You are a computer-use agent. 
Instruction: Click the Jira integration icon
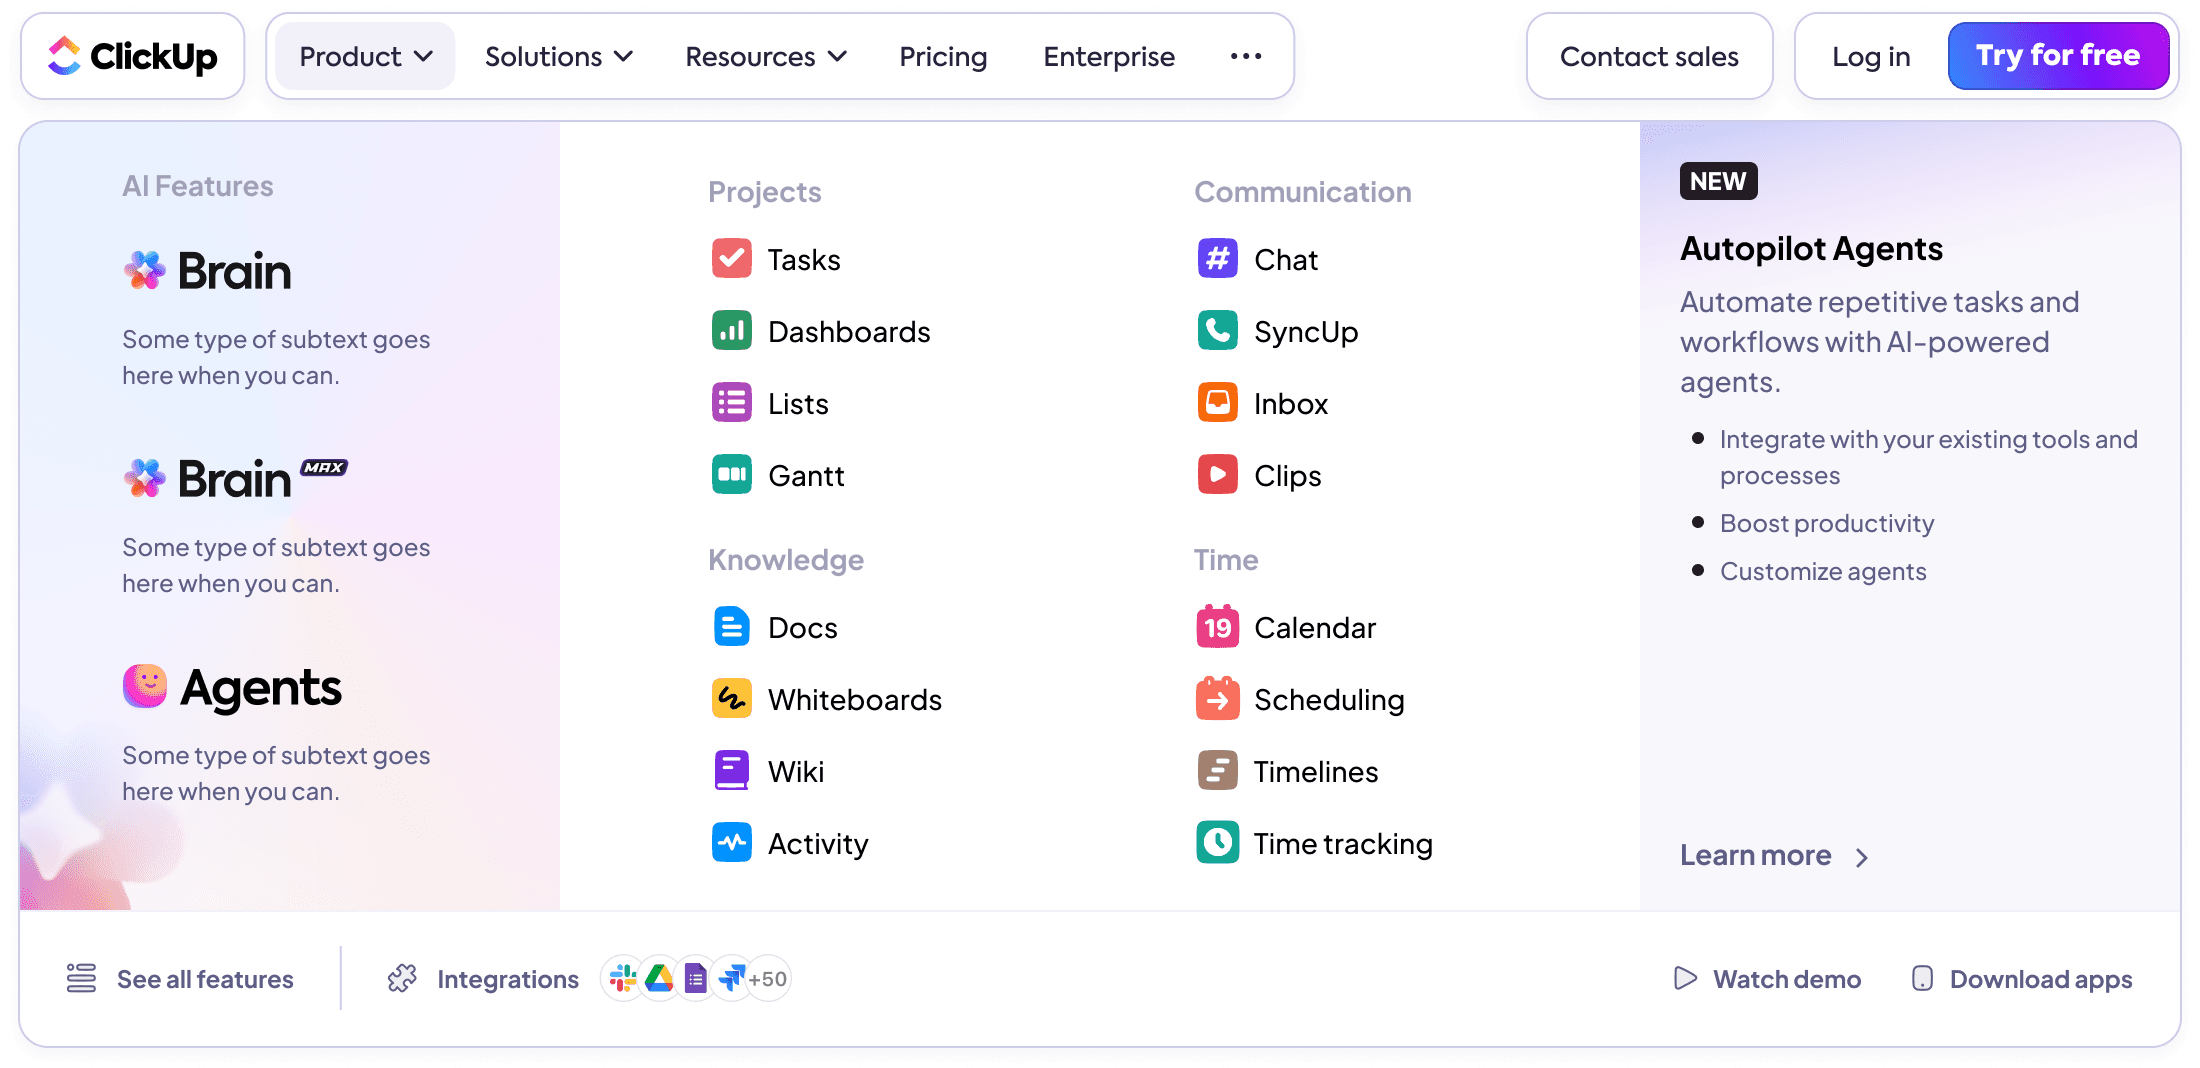coord(731,978)
